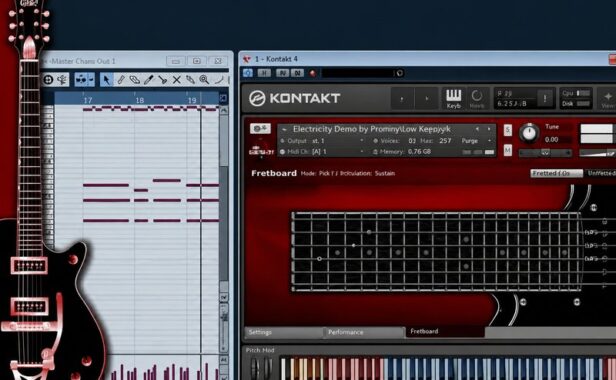The height and width of the screenshot is (380, 616).
Task: Click the hollow circle marker on the fretboard
Action: 319,259
